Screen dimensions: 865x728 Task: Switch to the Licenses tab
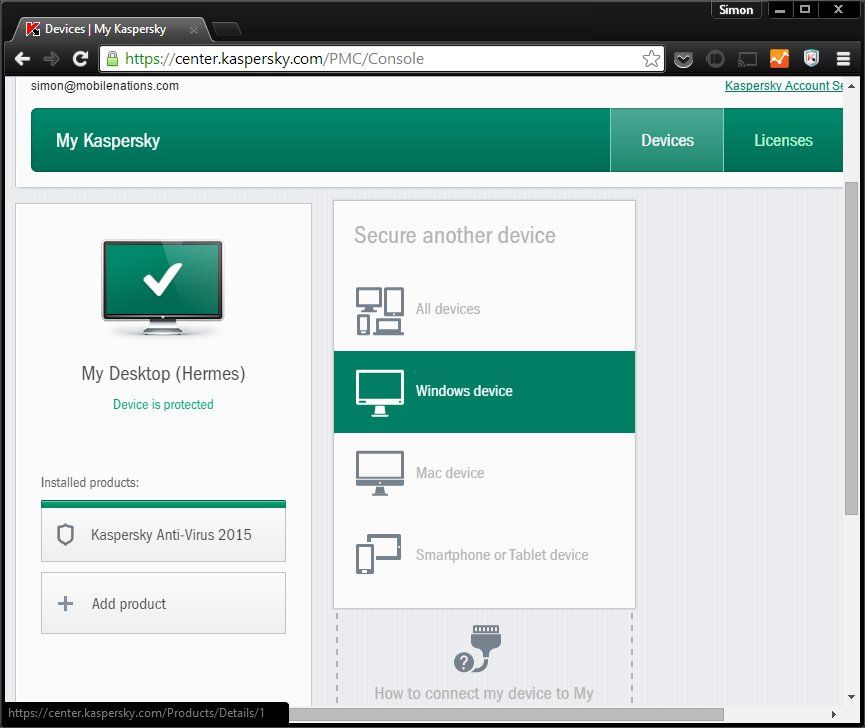pyautogui.click(x=783, y=140)
